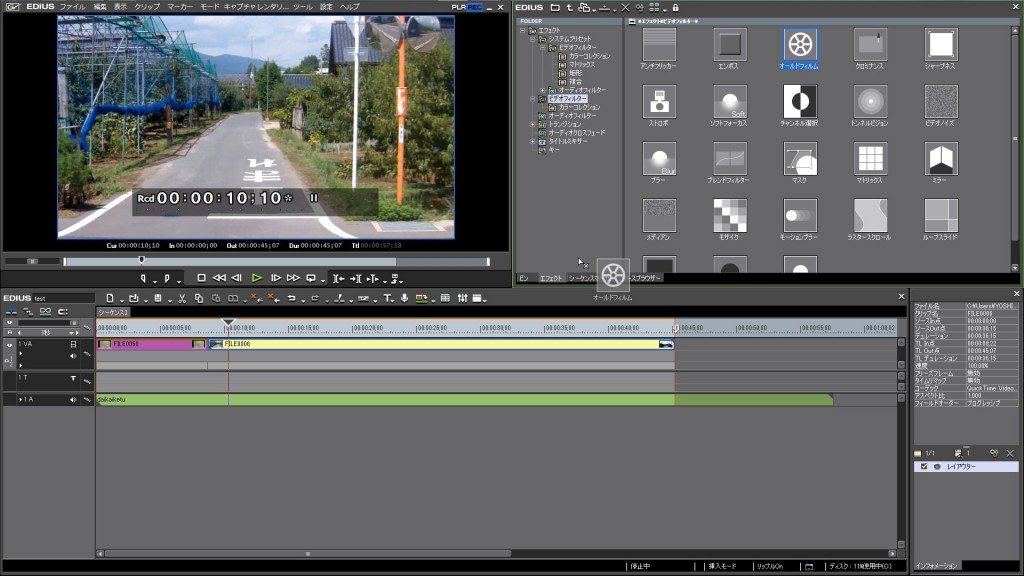Pick the シャープネス (Sharpness) filter
Viewport: 1024px width, 576px height.
click(941, 45)
